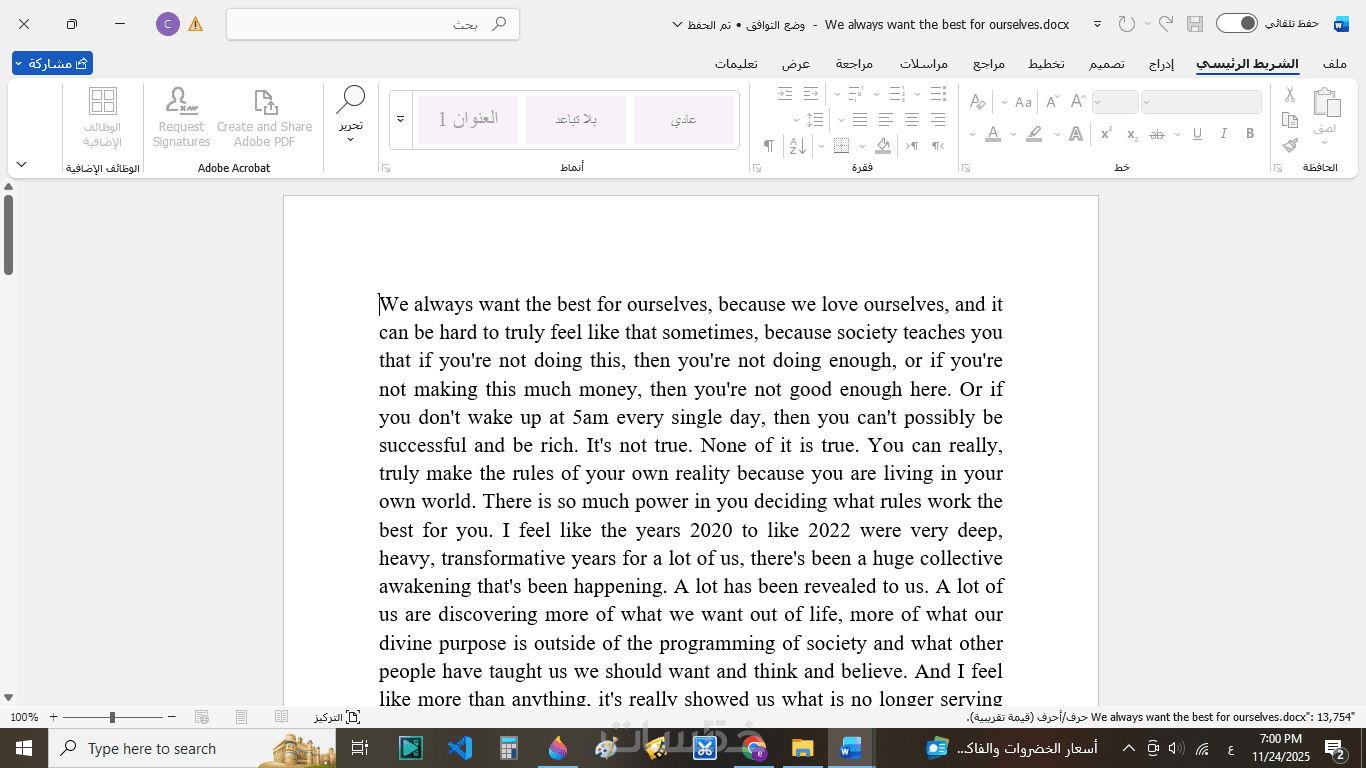Apply the Heading 1 (العنوان 1) style
1366x768 pixels.
point(468,119)
